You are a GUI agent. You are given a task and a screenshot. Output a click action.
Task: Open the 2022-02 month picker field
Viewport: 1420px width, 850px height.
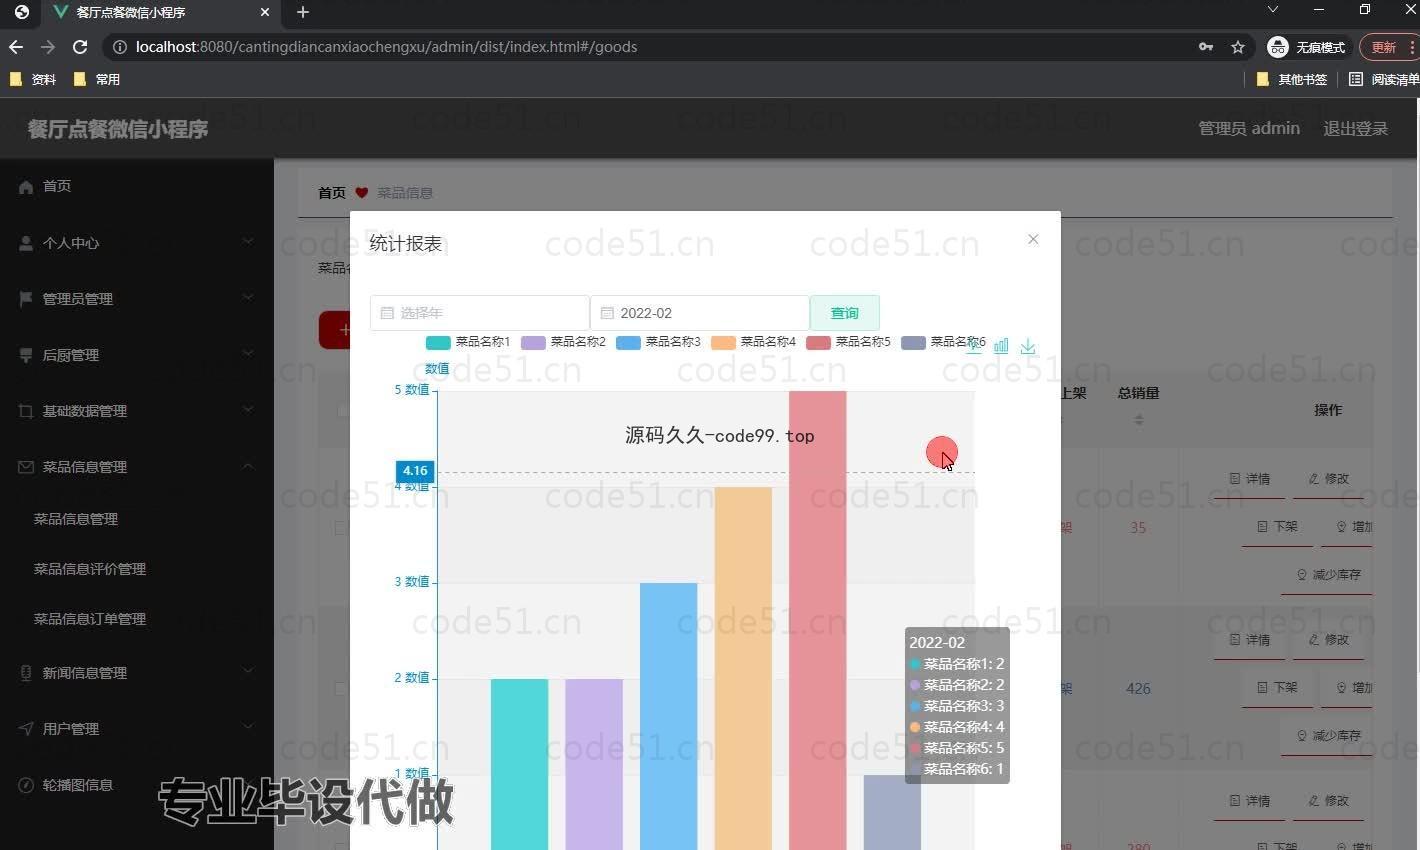699,313
